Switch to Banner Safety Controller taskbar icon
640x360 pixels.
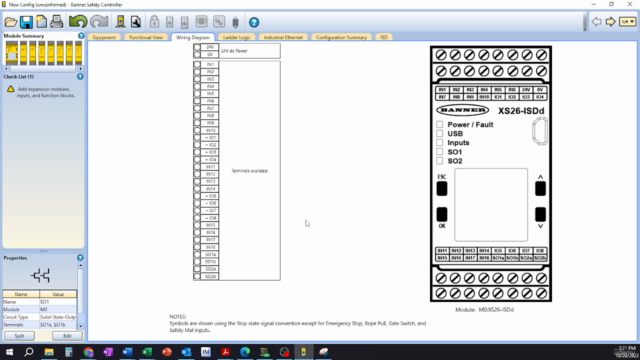304,352
